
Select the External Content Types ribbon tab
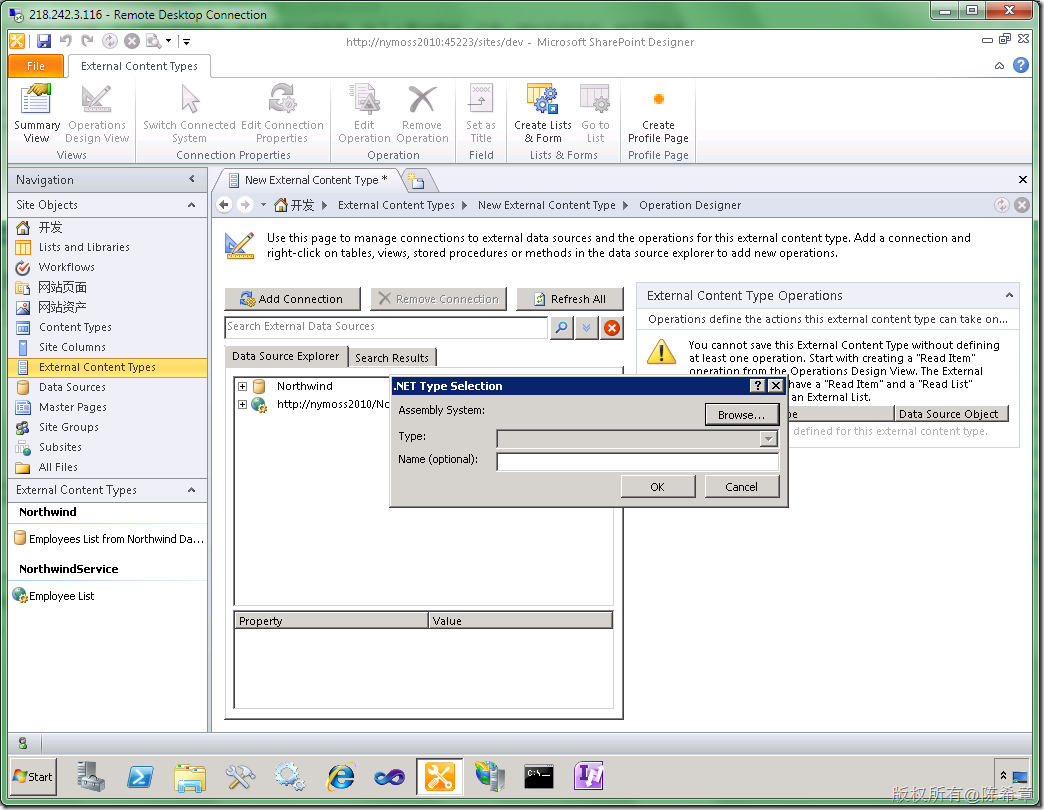coord(139,66)
